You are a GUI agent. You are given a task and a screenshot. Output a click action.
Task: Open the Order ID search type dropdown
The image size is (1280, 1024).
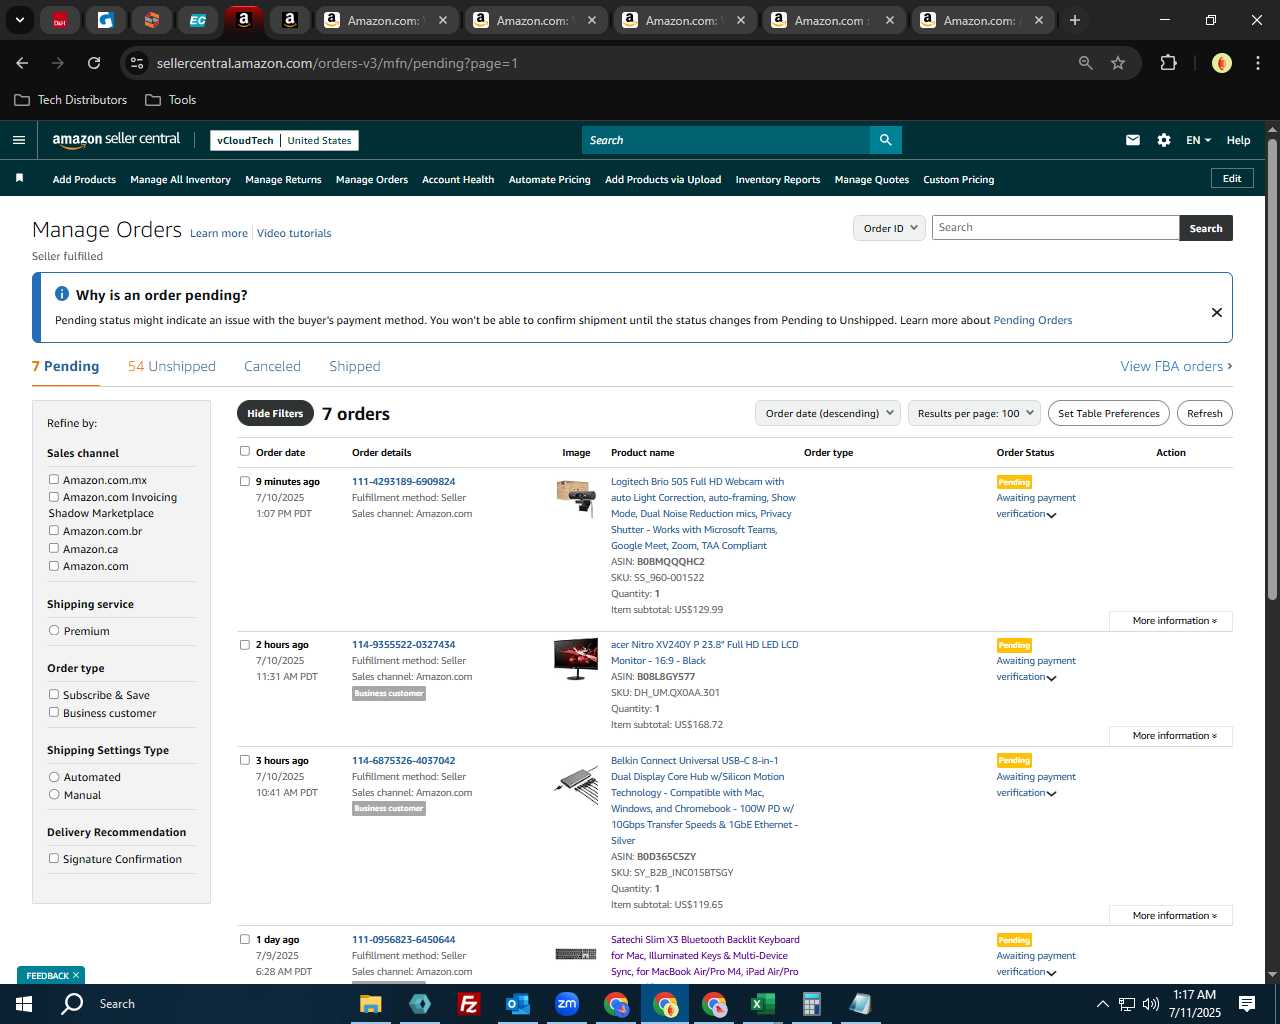[x=889, y=228]
